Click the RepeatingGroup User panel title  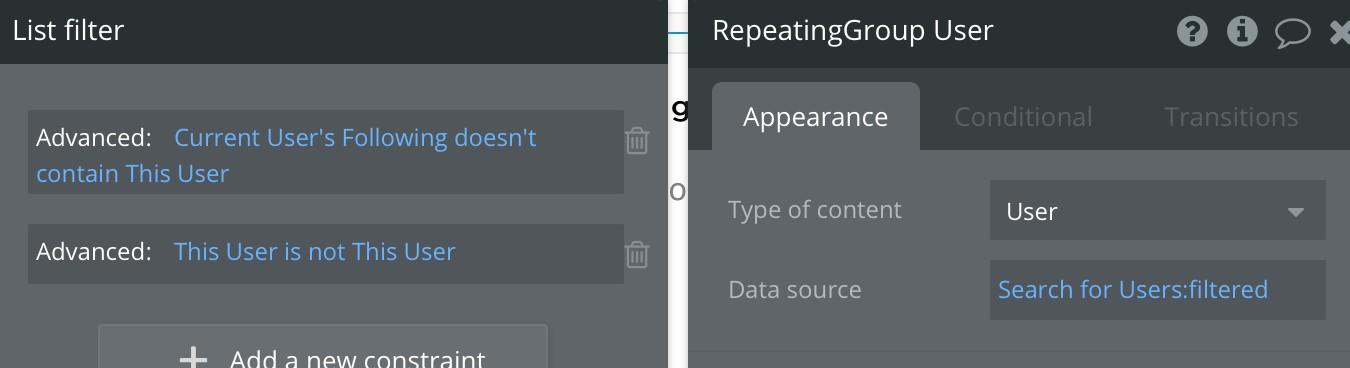[x=853, y=30]
